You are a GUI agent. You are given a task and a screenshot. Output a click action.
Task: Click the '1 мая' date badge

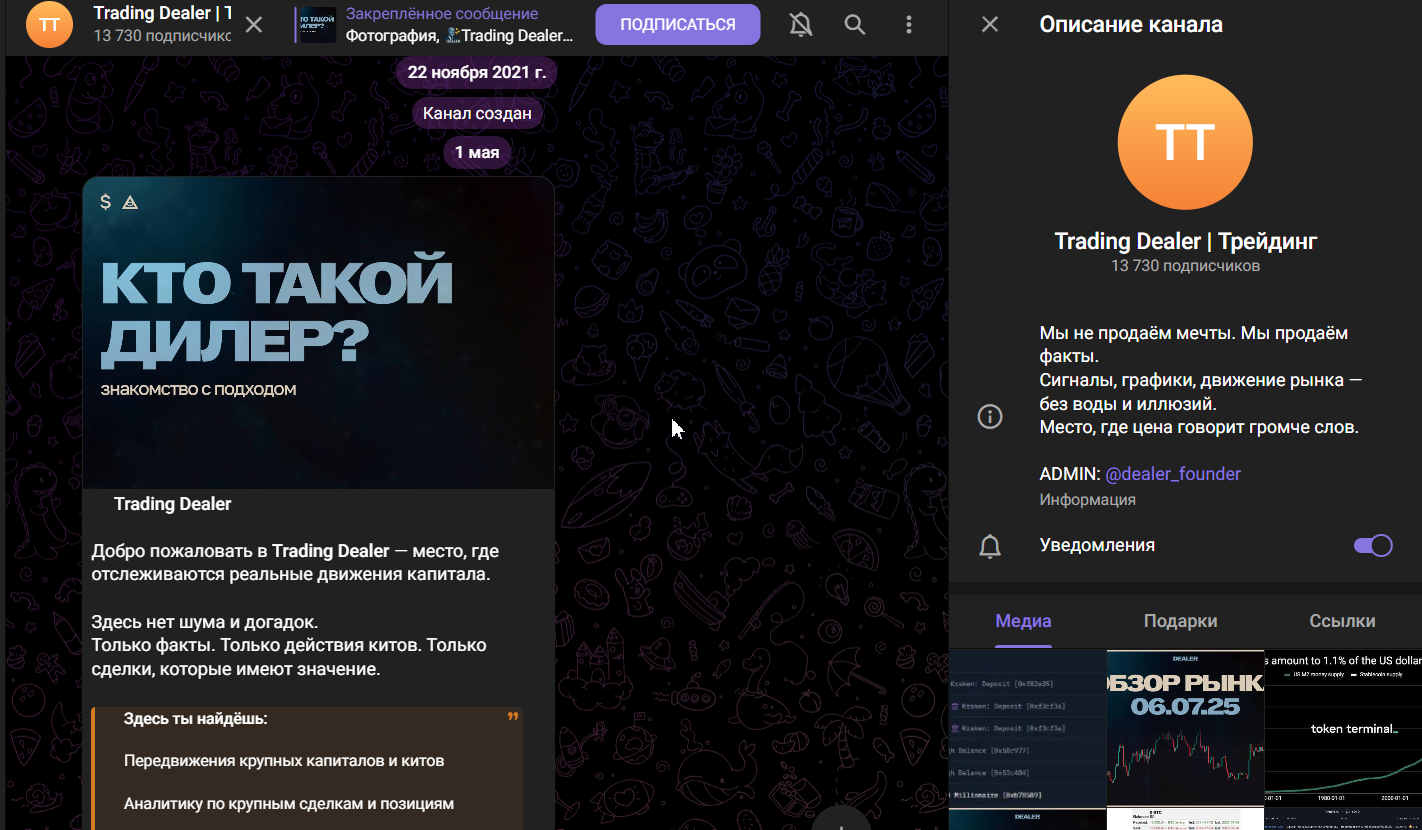click(x=477, y=152)
